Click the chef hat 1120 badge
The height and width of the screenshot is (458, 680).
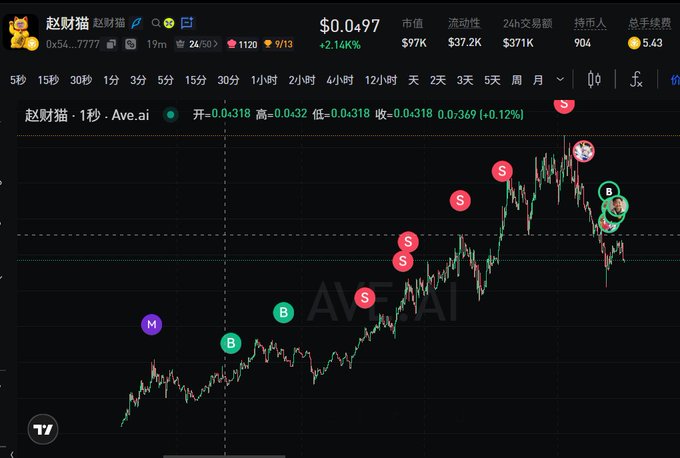[242, 44]
